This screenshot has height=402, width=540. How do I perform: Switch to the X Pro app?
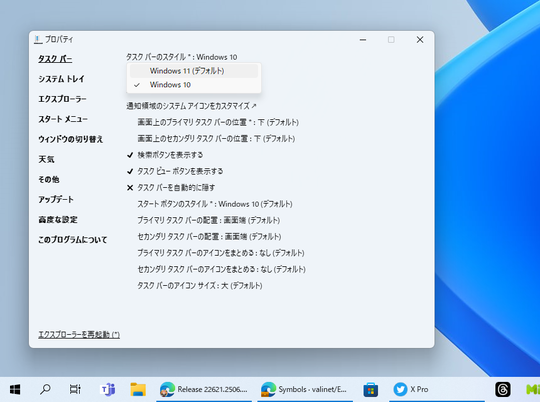point(437,390)
